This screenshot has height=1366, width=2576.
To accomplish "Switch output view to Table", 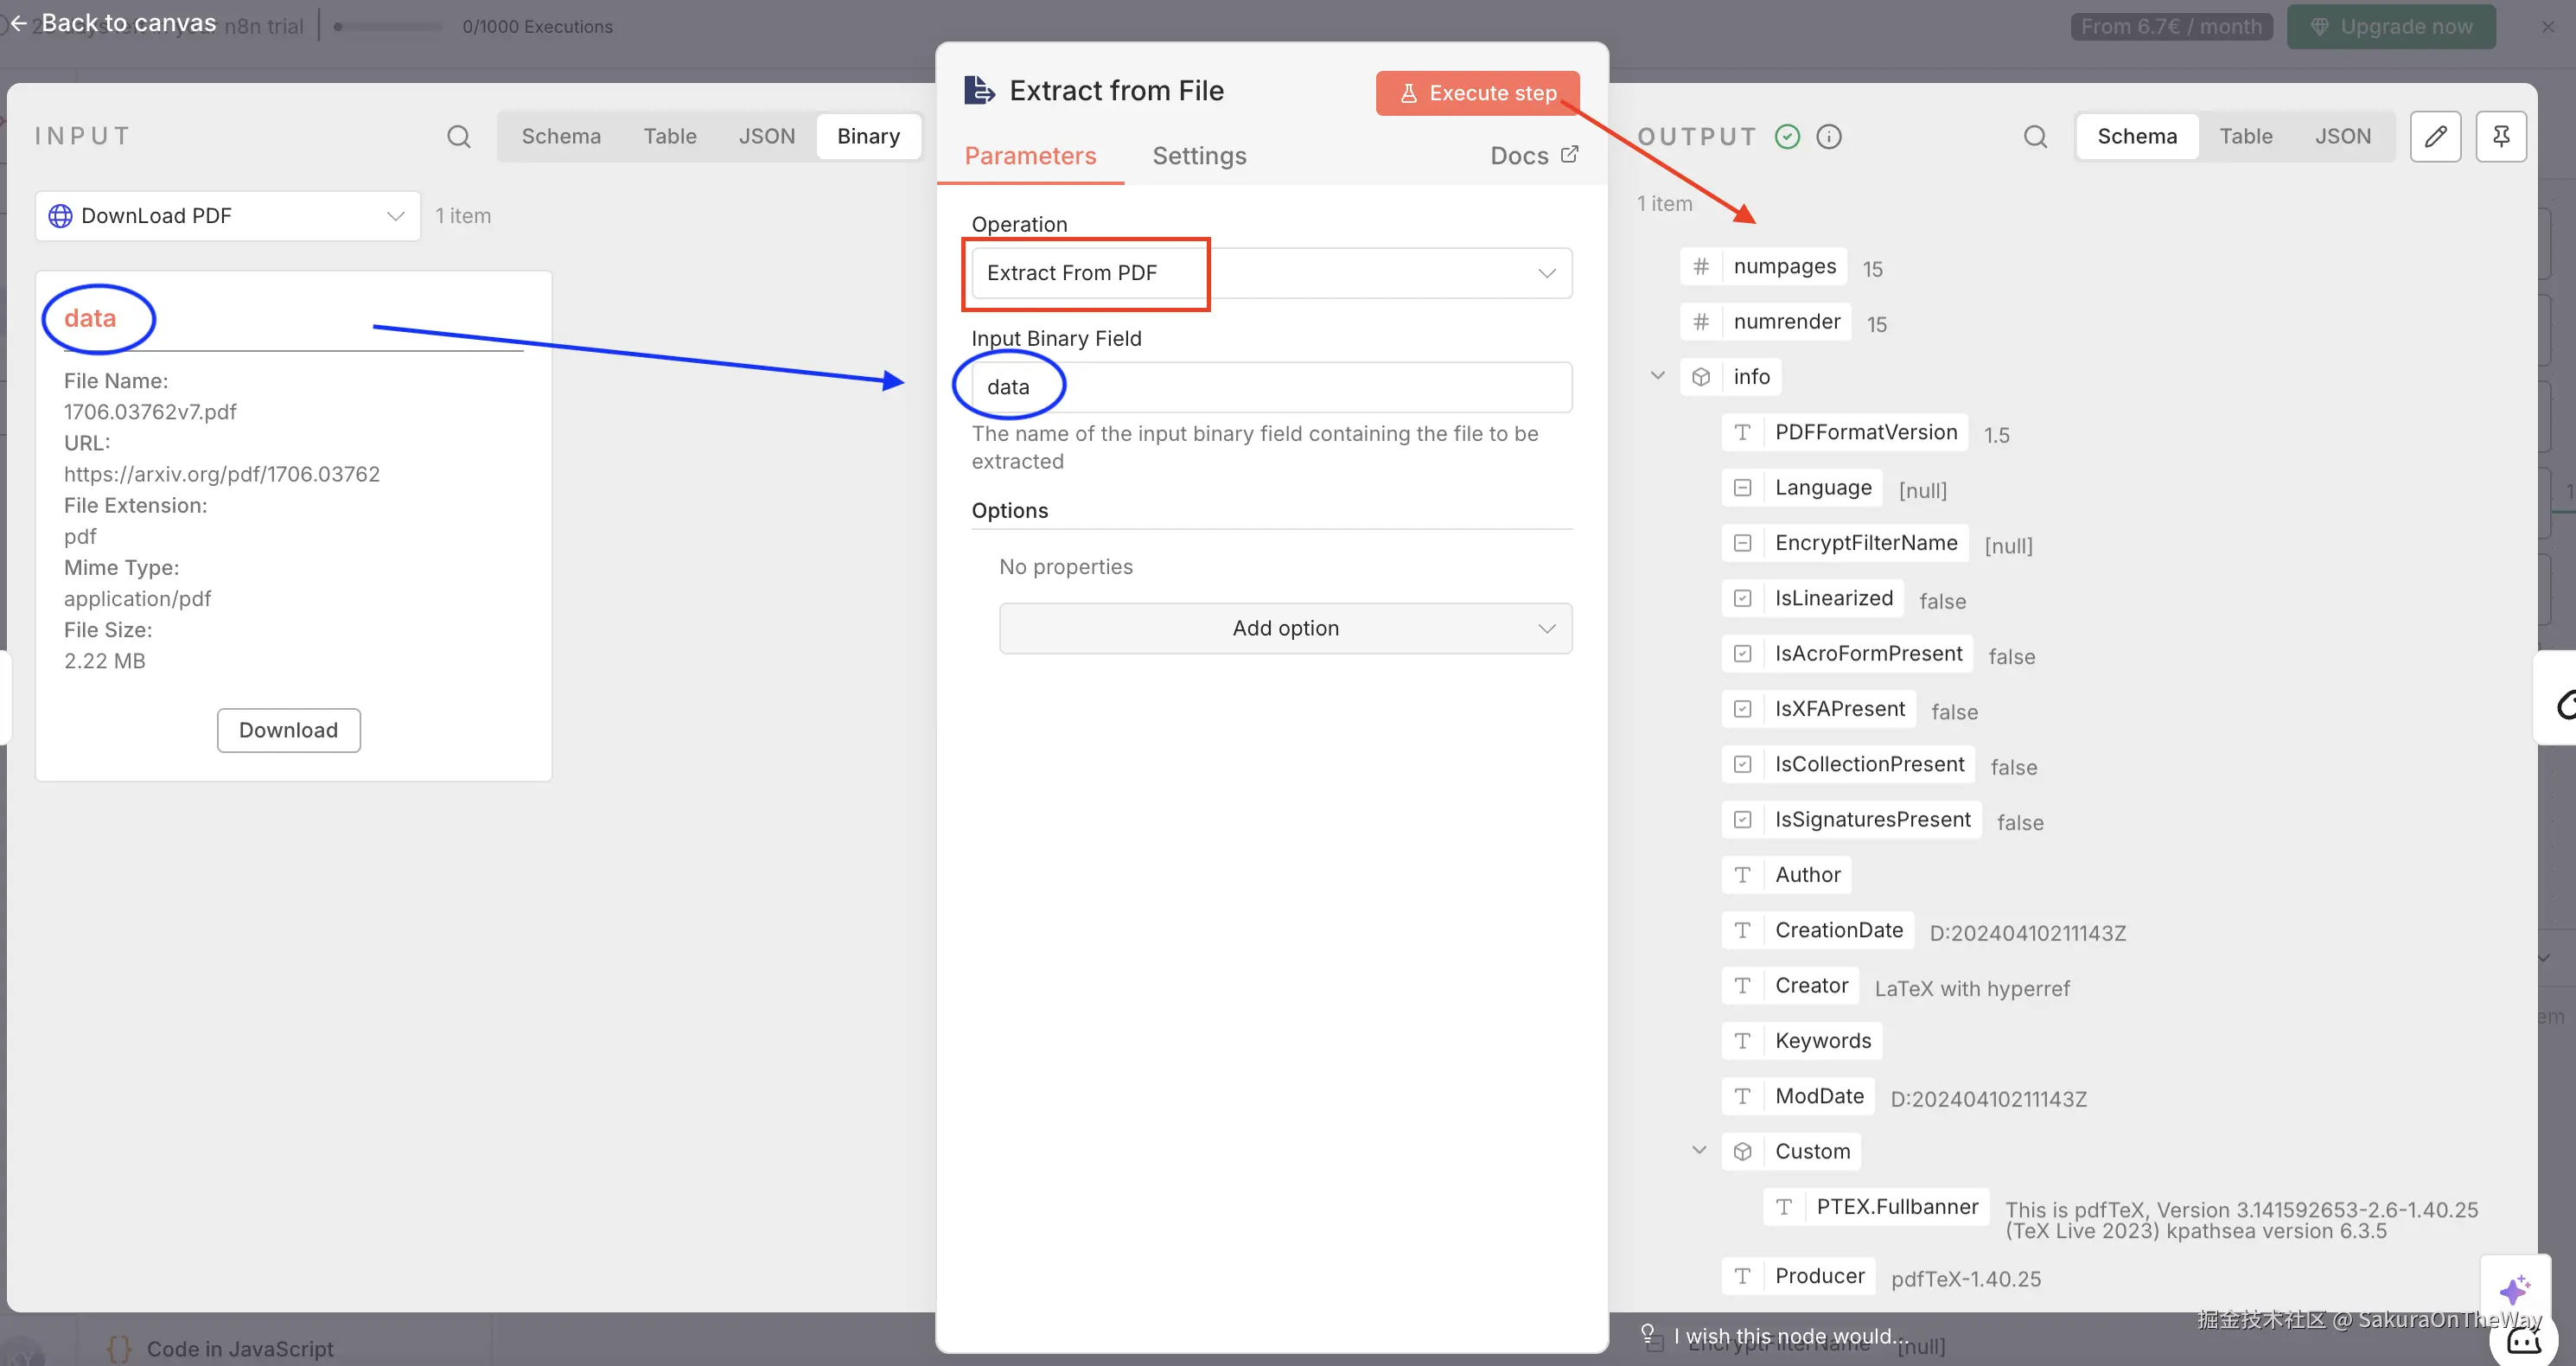I will pos(2245,136).
